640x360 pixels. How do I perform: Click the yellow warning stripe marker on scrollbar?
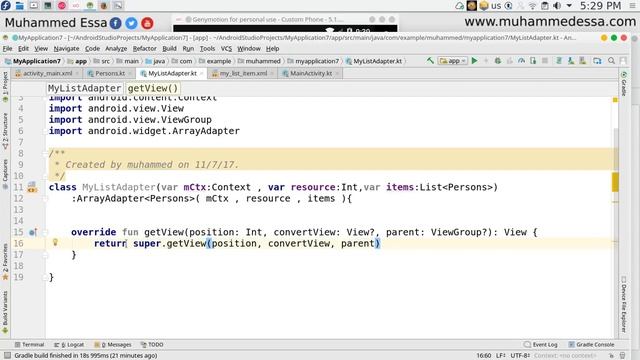(615, 182)
